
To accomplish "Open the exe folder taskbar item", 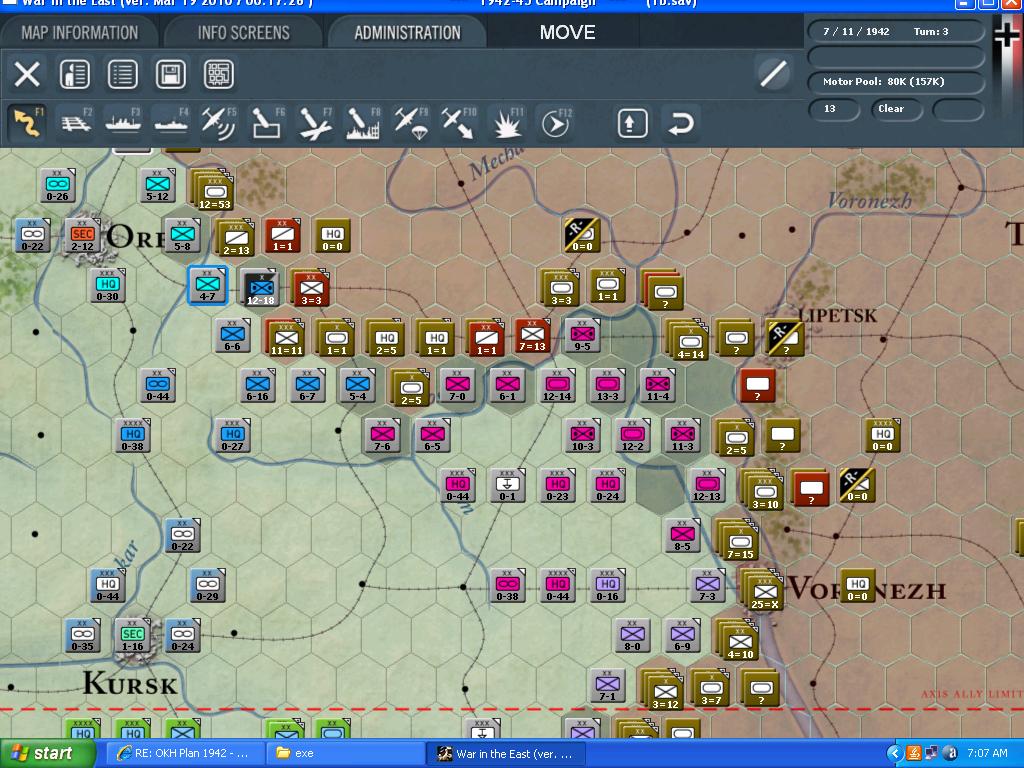I will (x=345, y=754).
